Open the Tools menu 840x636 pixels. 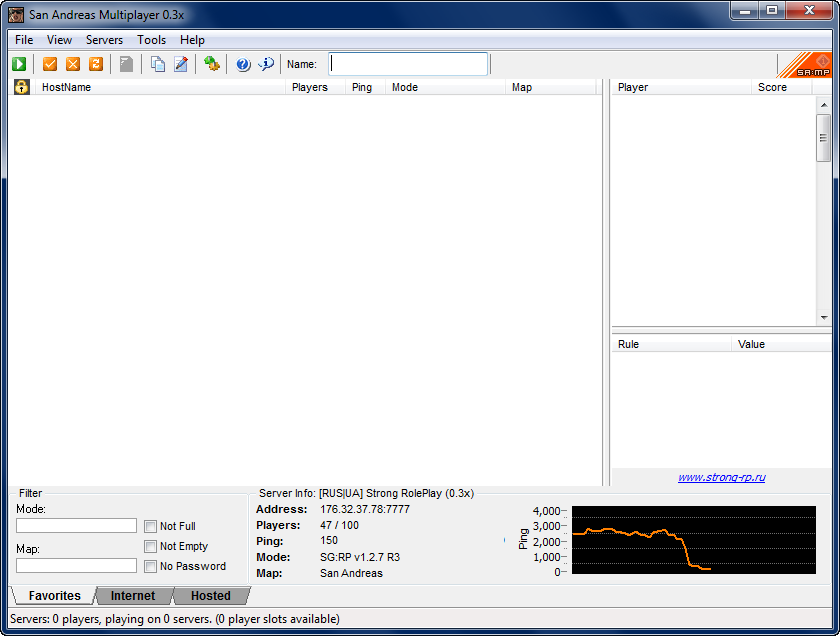152,40
